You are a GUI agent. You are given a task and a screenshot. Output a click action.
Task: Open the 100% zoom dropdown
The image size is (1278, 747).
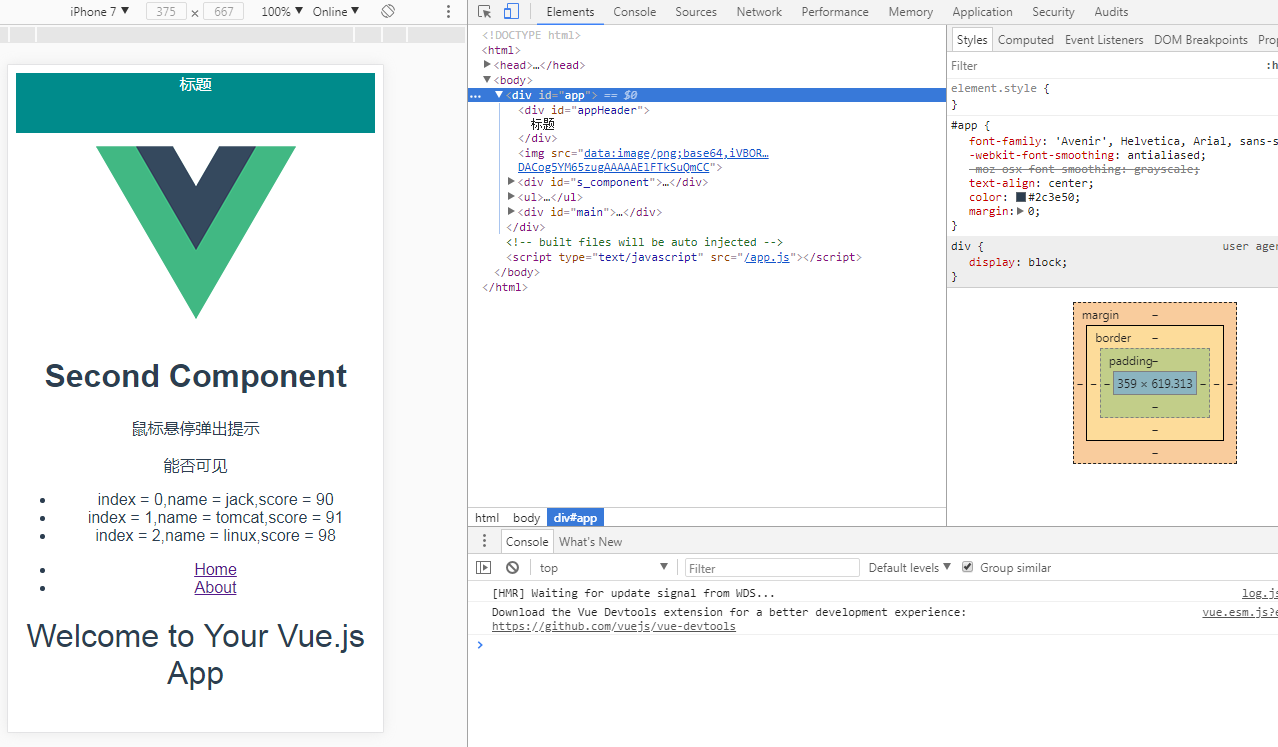(x=281, y=12)
